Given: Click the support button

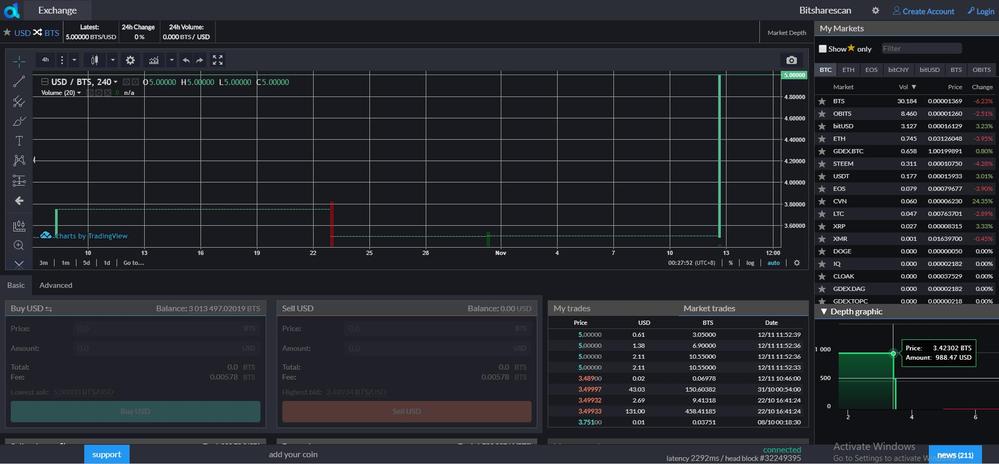Looking at the screenshot, I should 106,454.
